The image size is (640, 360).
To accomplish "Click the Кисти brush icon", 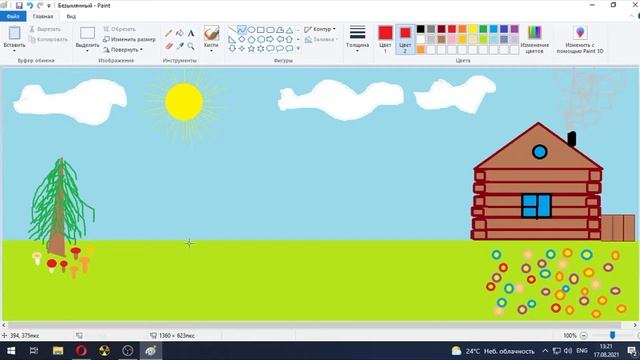I will tap(211, 33).
